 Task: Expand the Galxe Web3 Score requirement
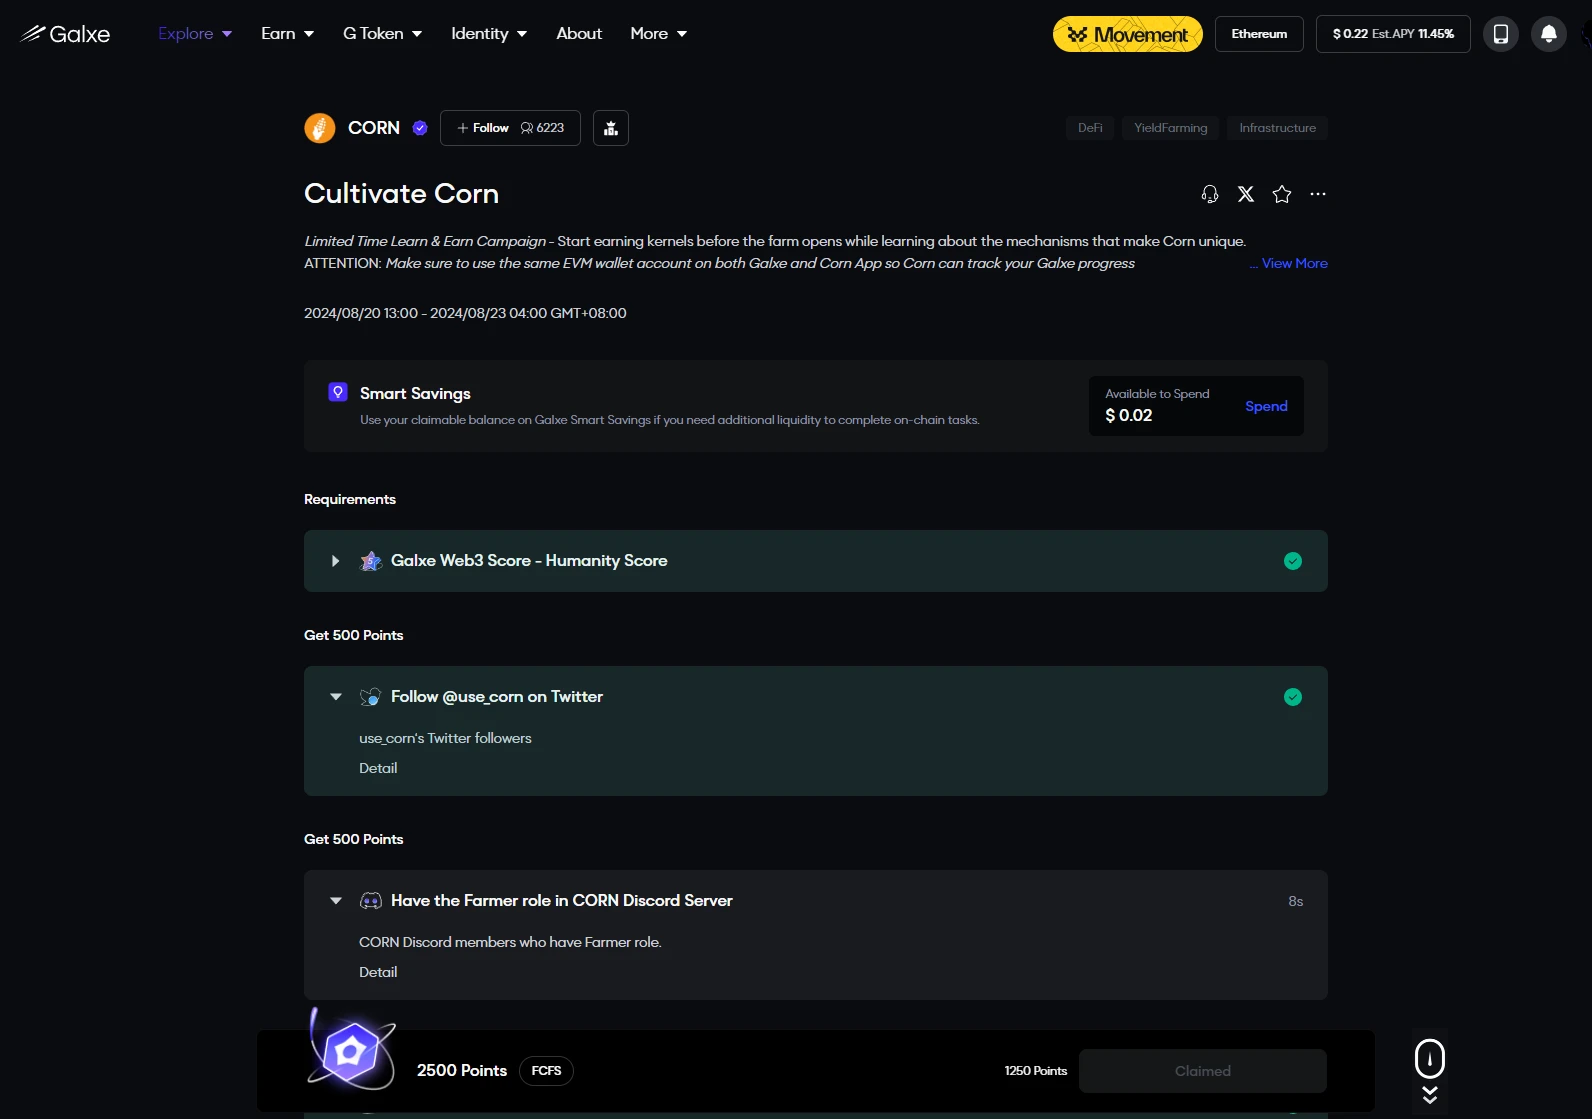pos(336,561)
